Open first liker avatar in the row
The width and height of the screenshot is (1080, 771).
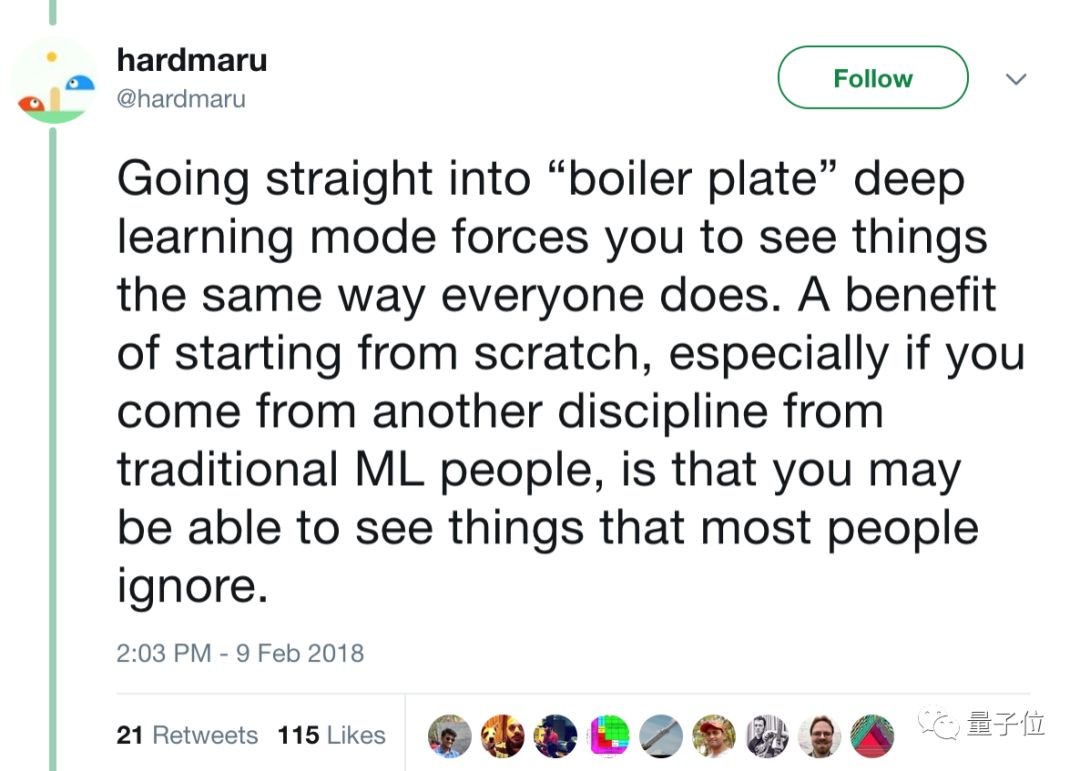point(449,736)
